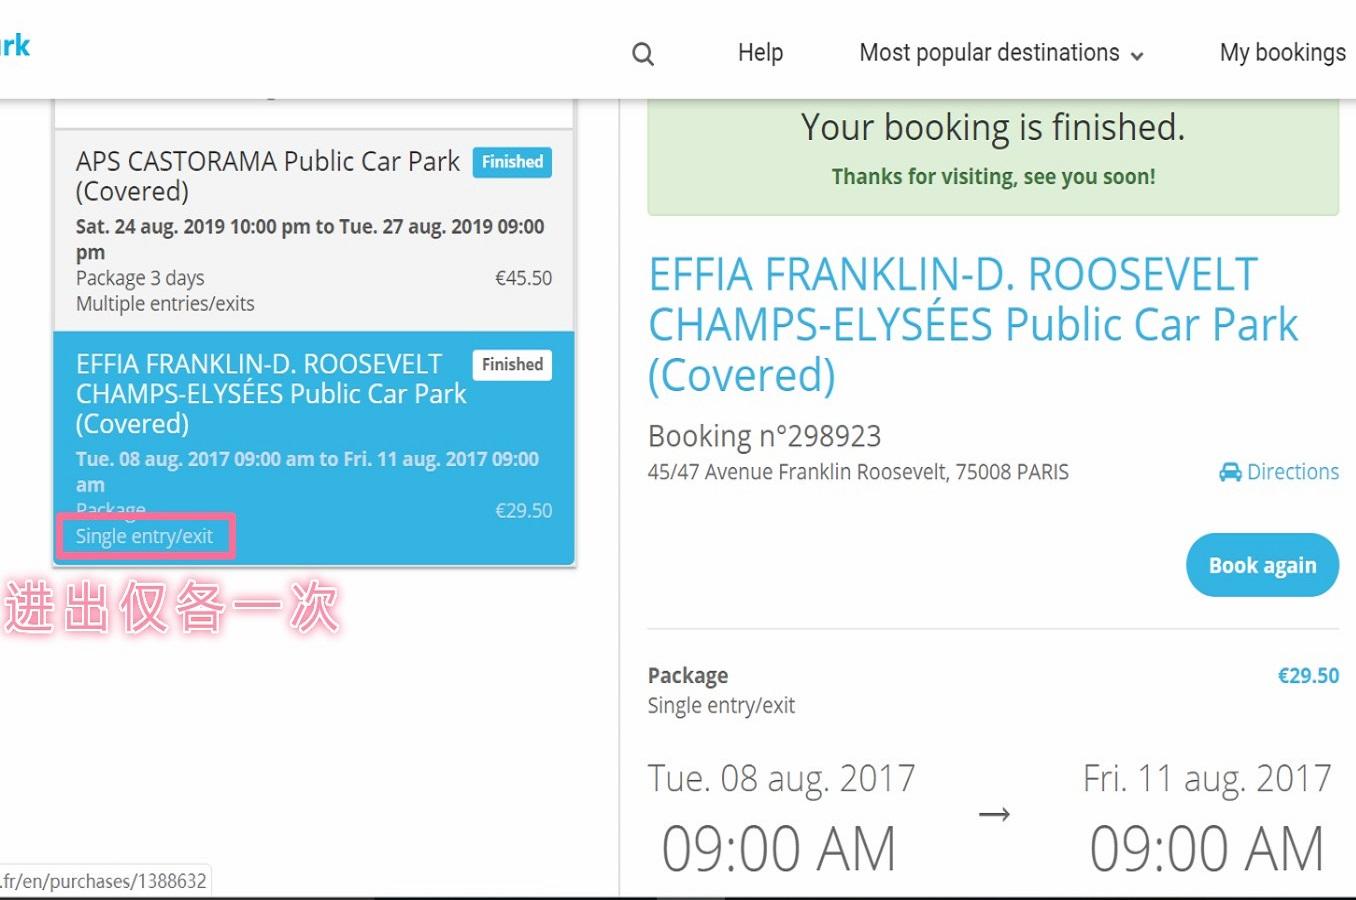Click Multiple entries/exits text
Screen dimensions: 1356x900
(165, 304)
